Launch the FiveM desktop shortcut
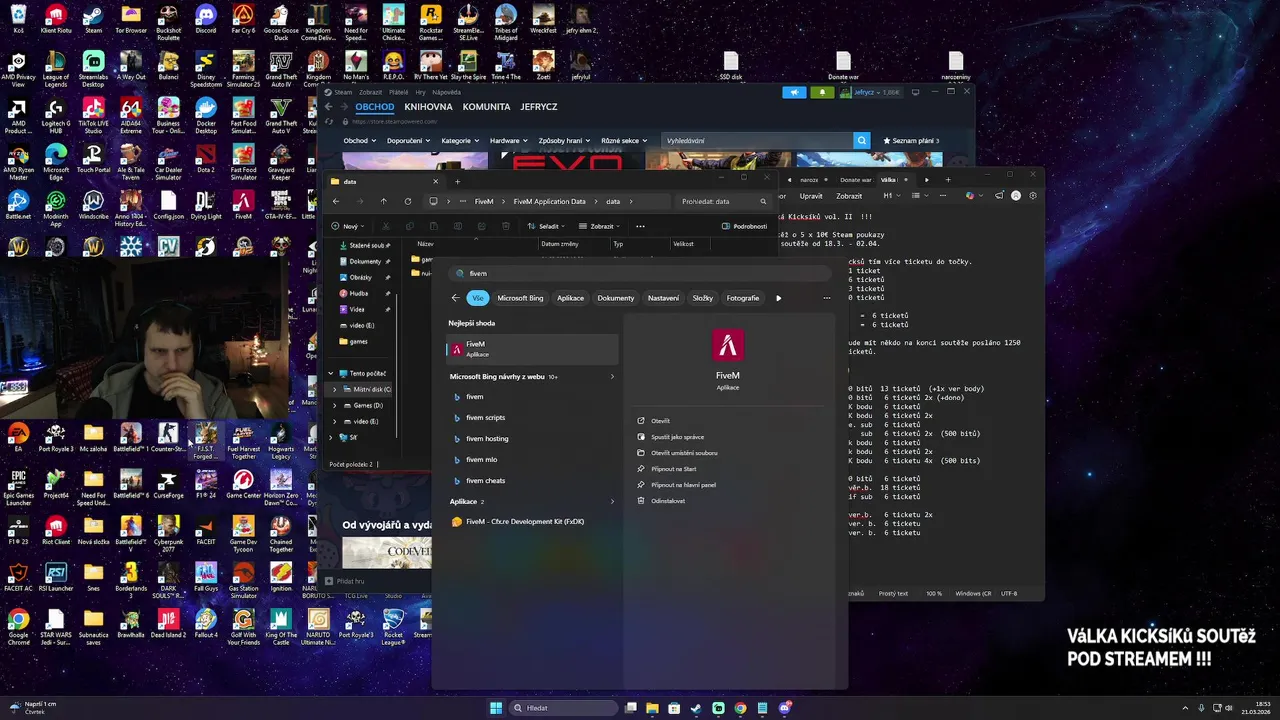This screenshot has width=1280, height=720. [243, 205]
